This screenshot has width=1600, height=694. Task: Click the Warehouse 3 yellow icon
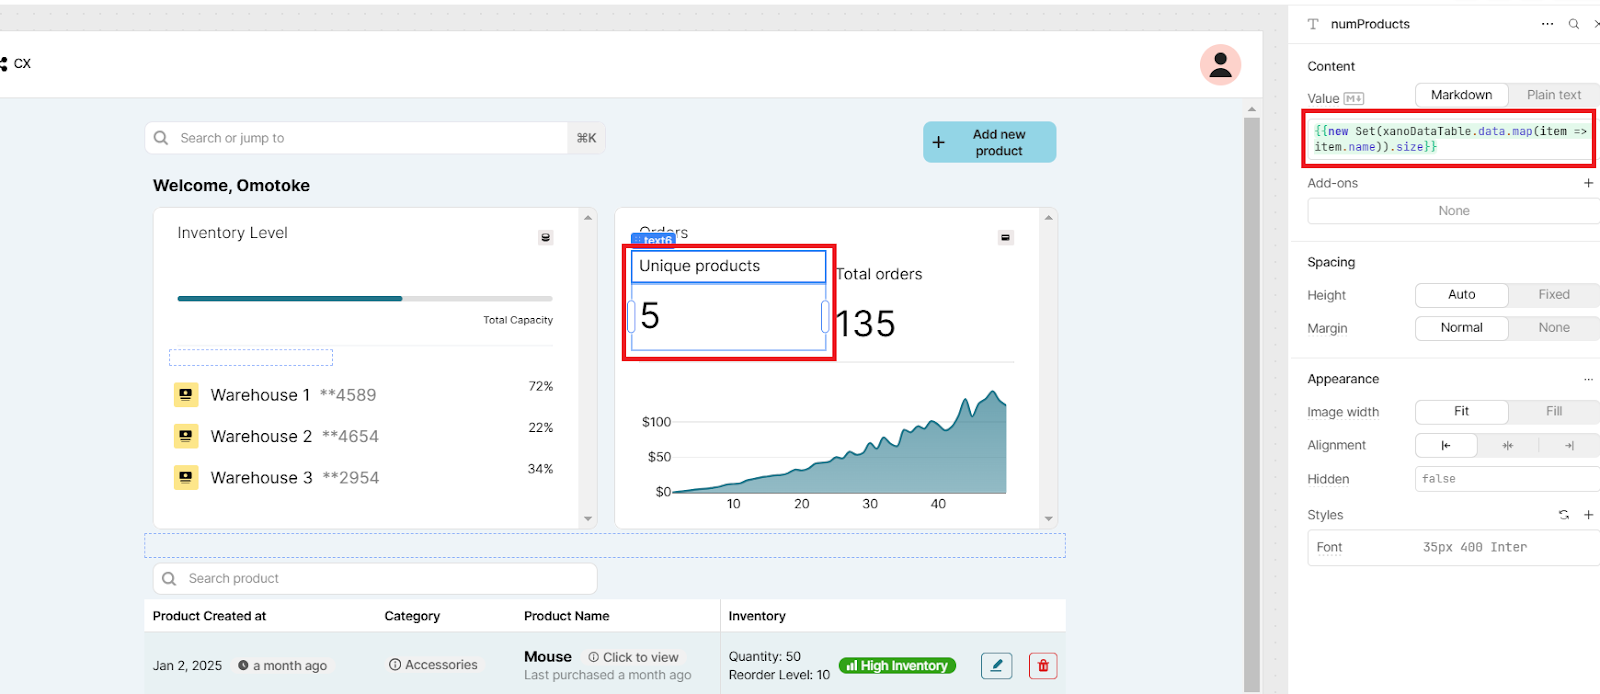pos(186,477)
